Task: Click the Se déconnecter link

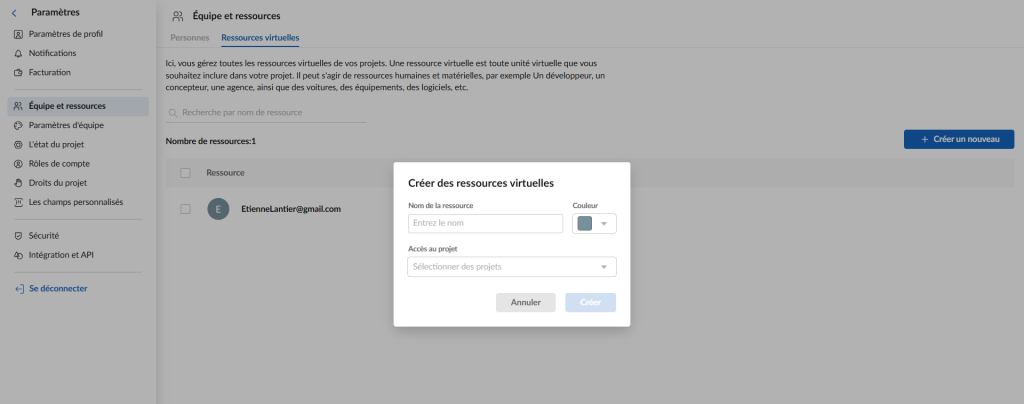Action: 58,288
